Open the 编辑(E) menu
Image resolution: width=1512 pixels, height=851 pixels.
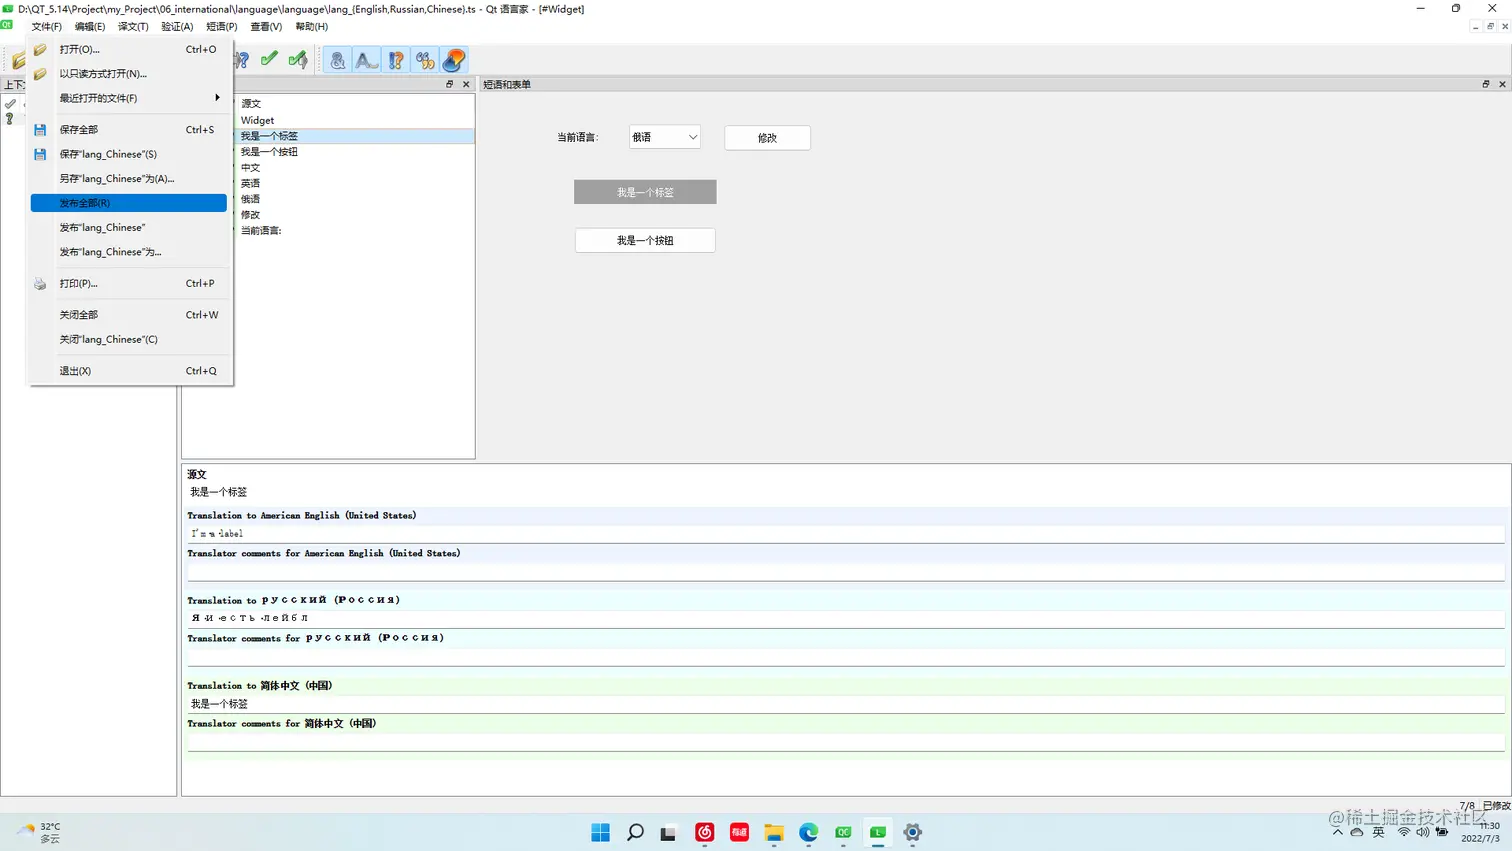pos(90,27)
